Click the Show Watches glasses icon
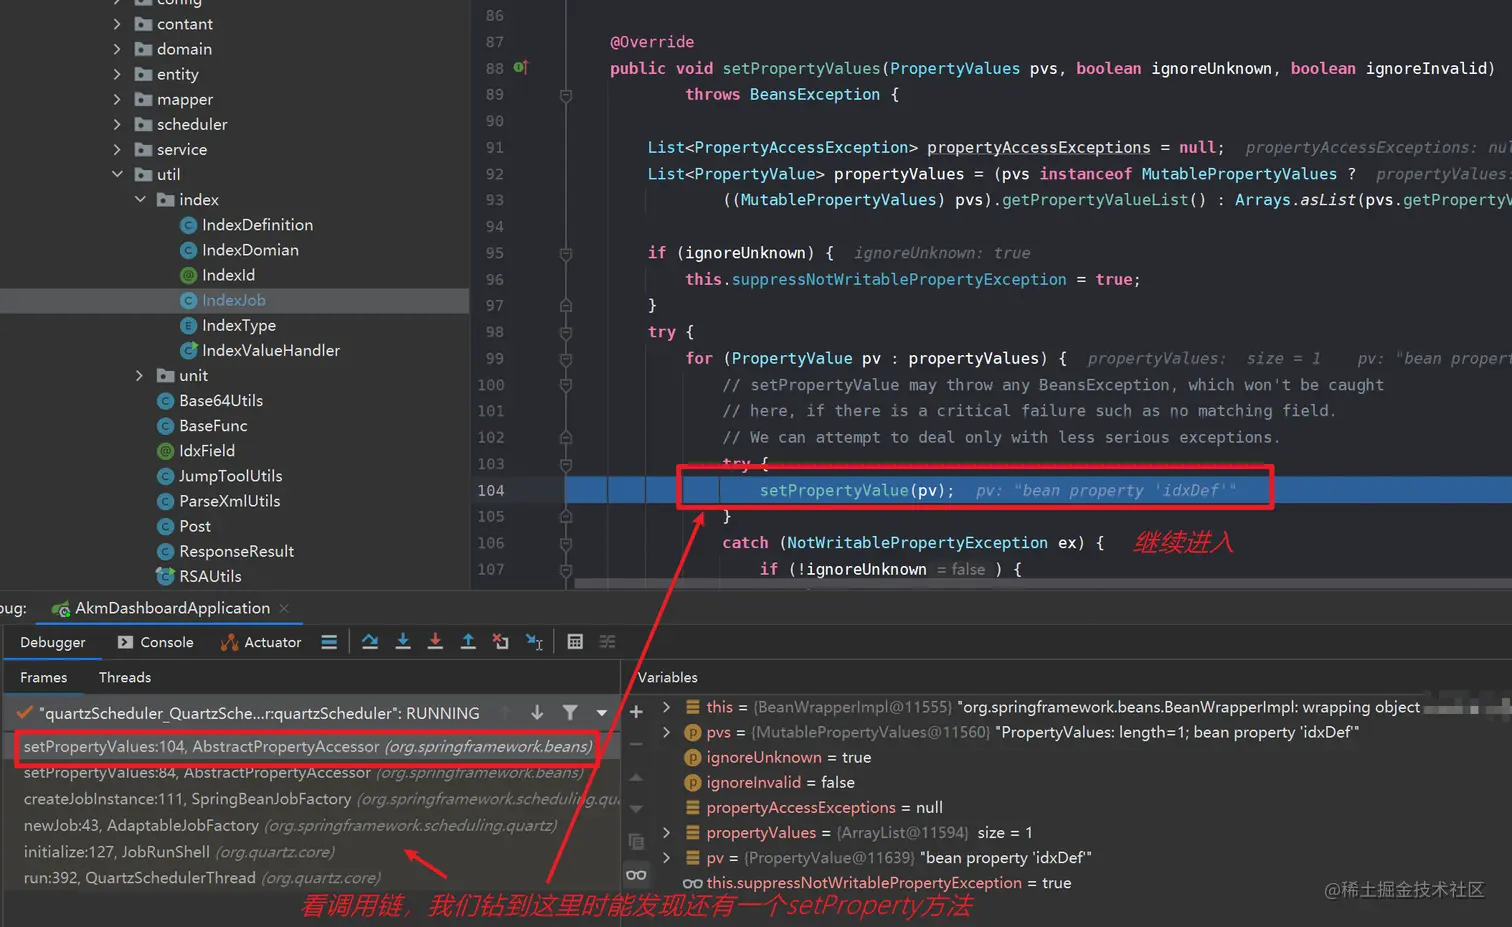Viewport: 1512px width, 927px height. (636, 875)
